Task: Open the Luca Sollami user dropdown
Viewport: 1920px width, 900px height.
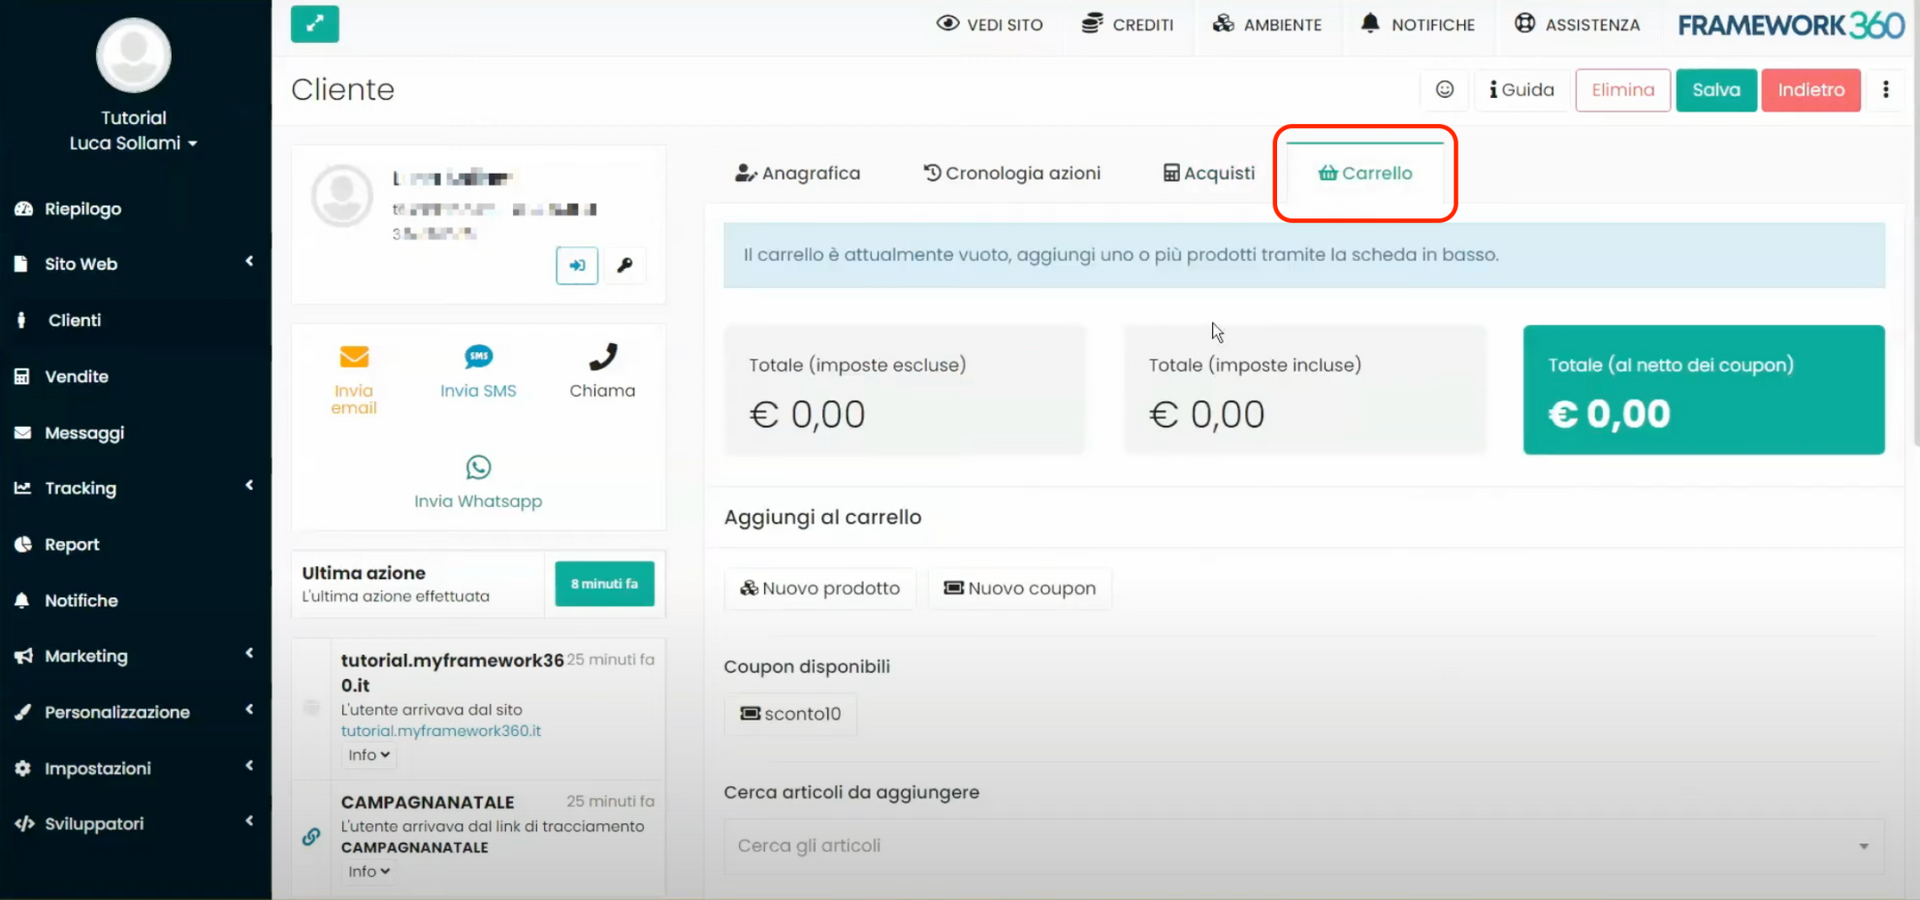Action: (133, 143)
